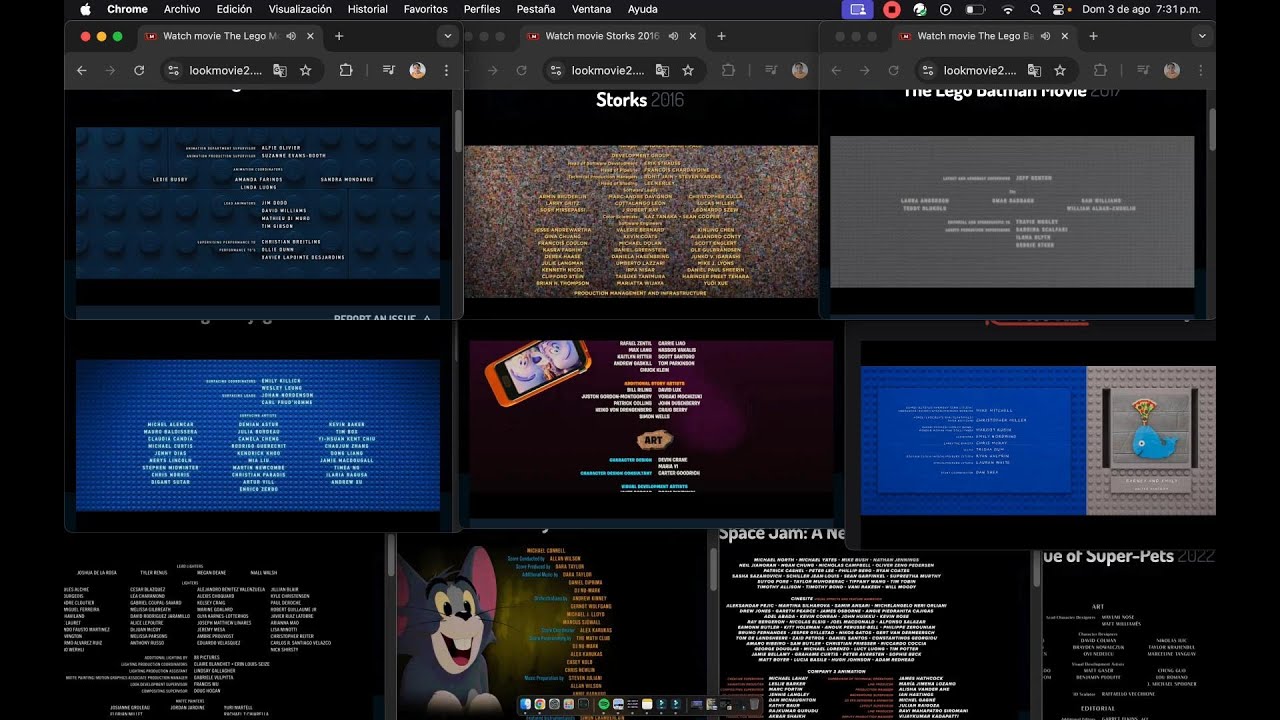1280x720 pixels.
Task: Open Control Center in the menu bar
Action: 1059,9
